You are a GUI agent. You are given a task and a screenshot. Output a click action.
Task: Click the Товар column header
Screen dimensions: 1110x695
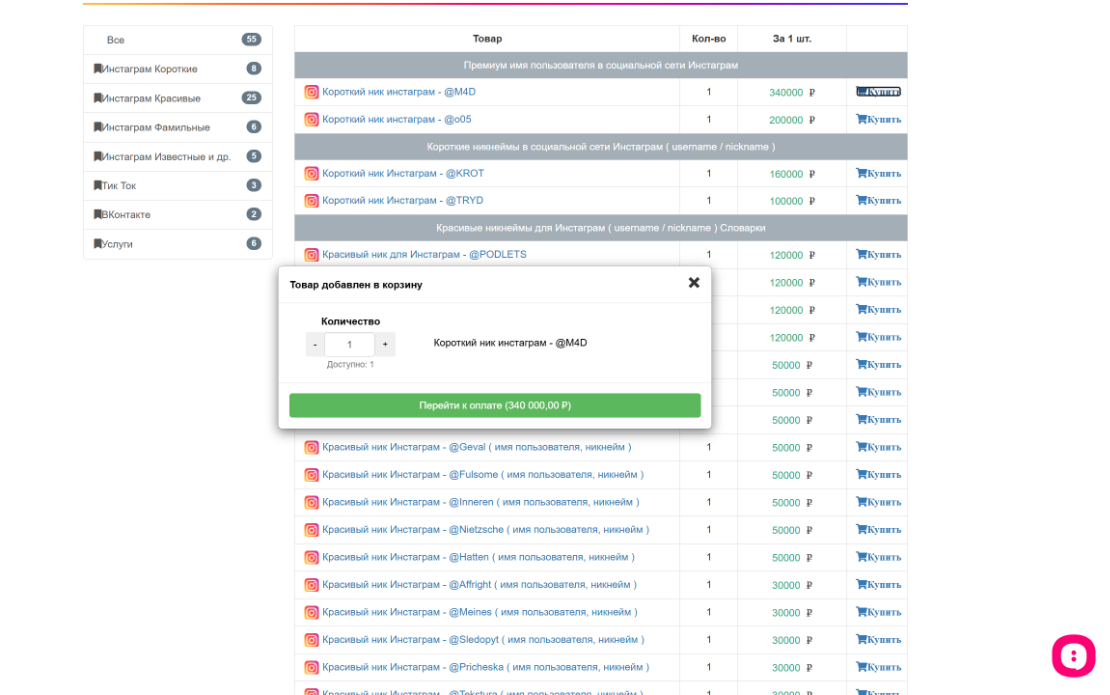click(487, 39)
